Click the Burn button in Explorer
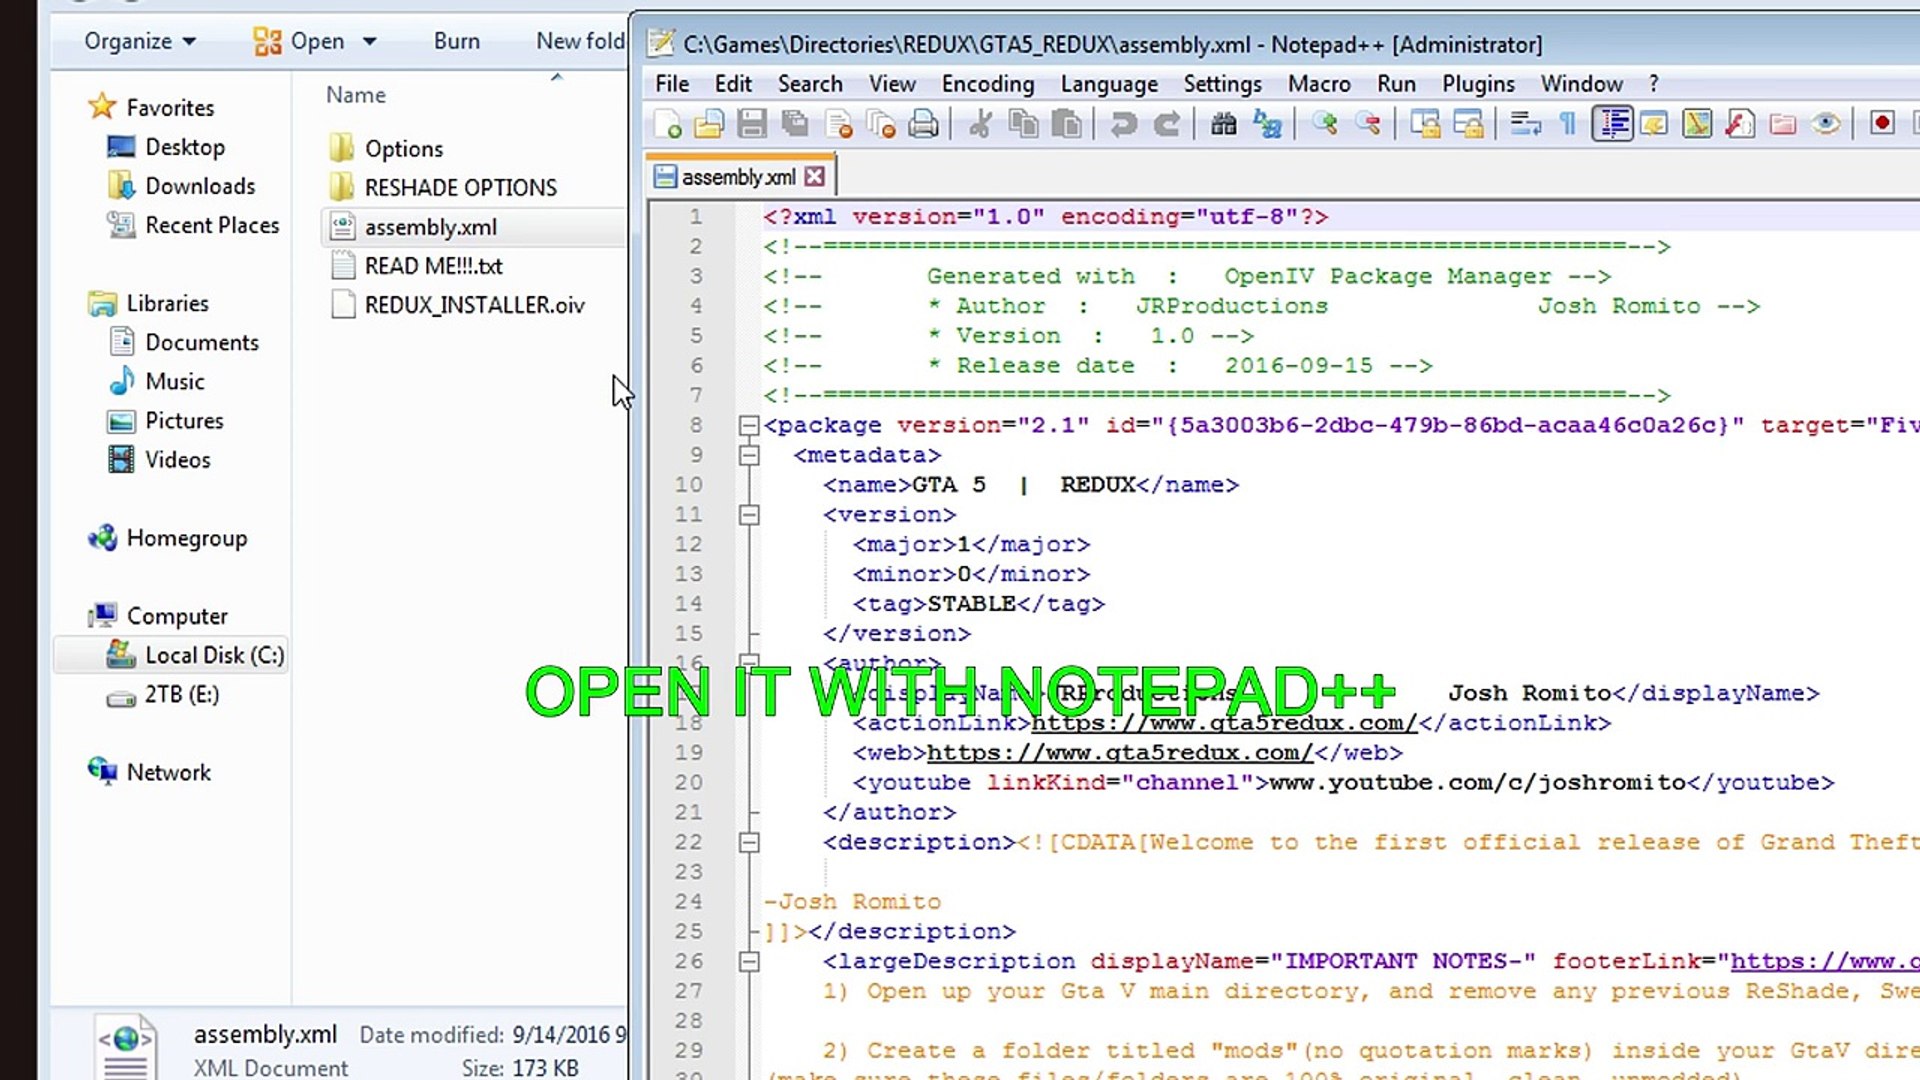 coord(456,41)
